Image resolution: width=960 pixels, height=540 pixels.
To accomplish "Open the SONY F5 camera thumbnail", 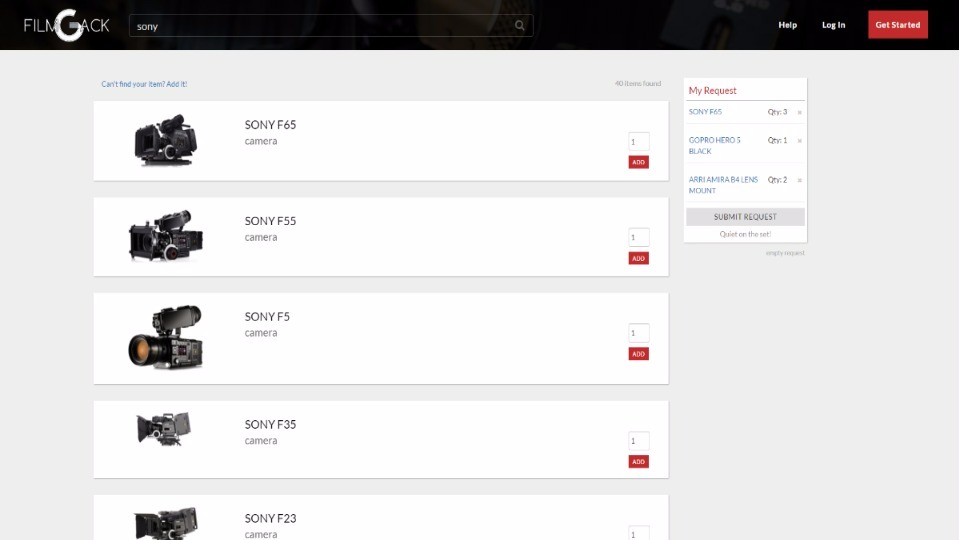I will (165, 337).
